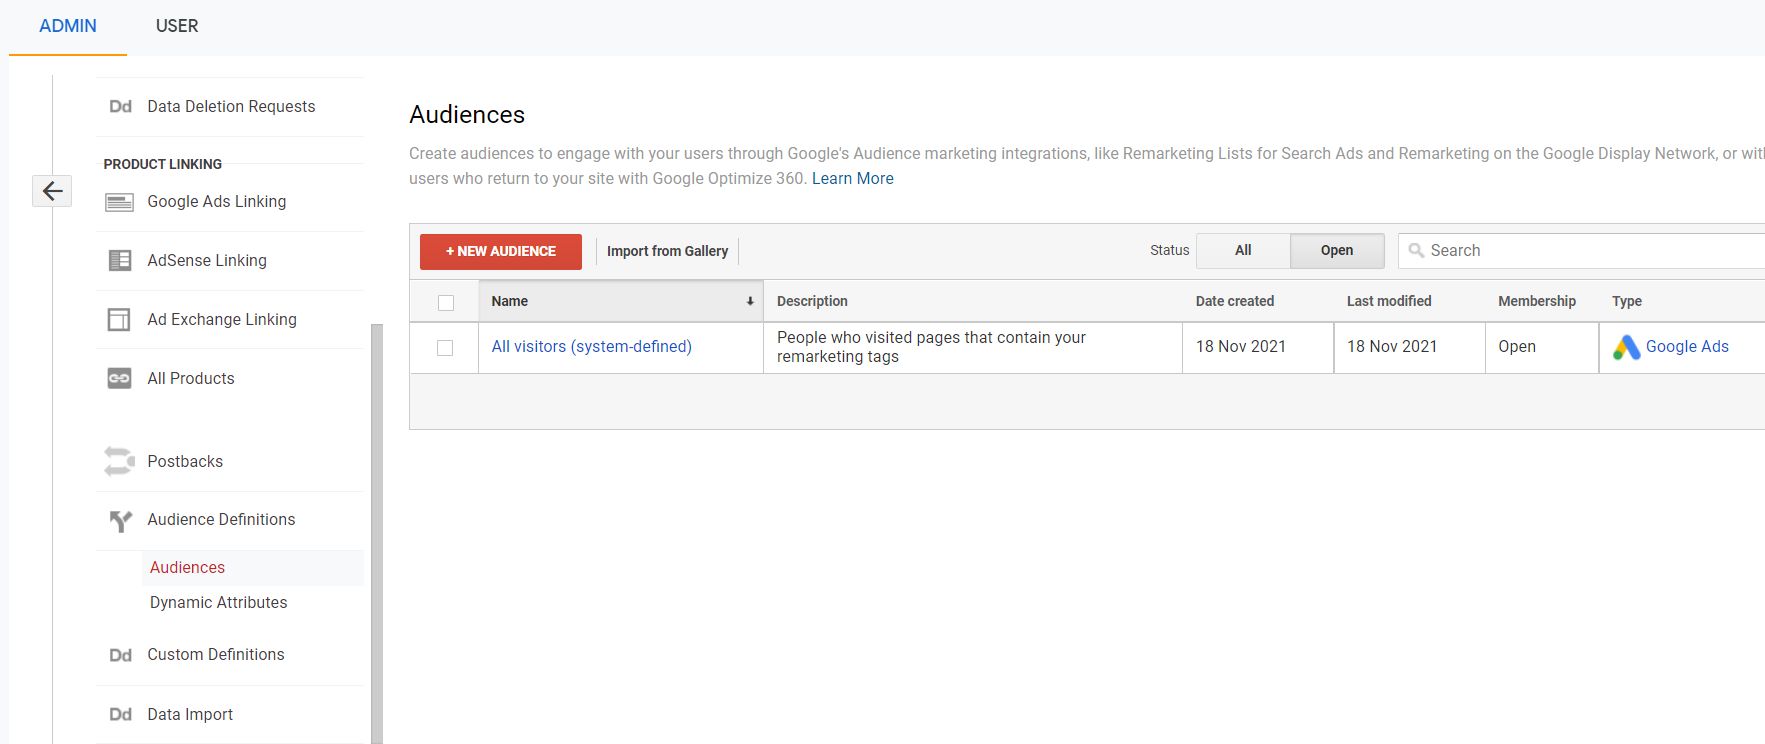This screenshot has height=744, width=1765.
Task: Click the All Products link icon
Action: coord(119,378)
